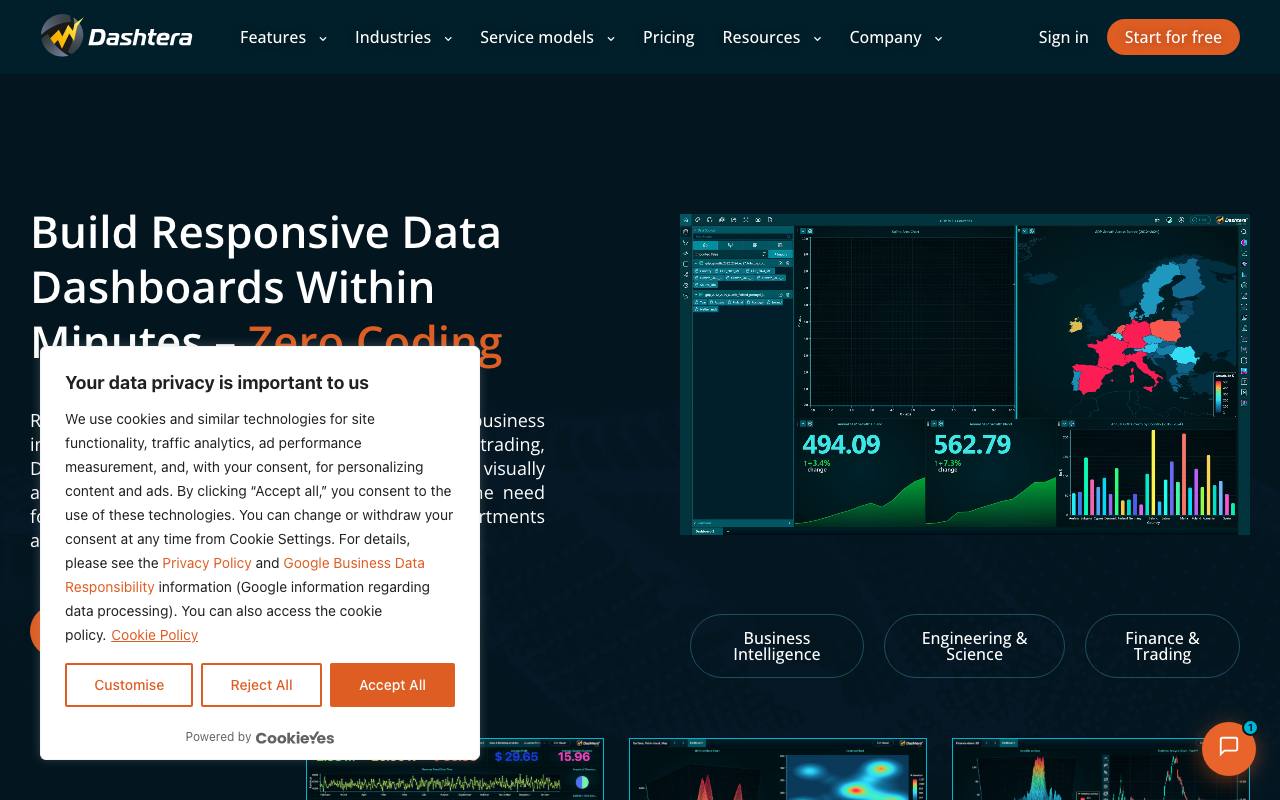Click the CookieYes branding logo
This screenshot has height=800, width=1280.
(295, 737)
